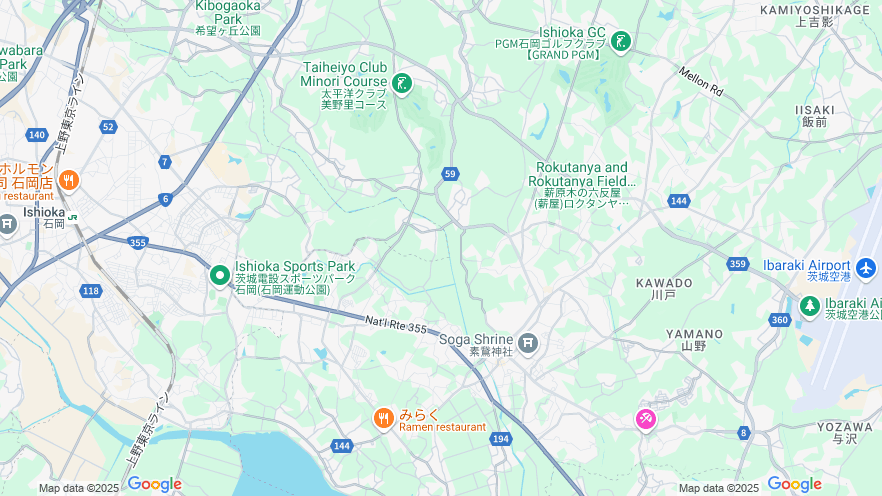Screen dimensions: 882x496
Task: Open the みらく Ramen restaurant pin
Action: [x=384, y=419]
